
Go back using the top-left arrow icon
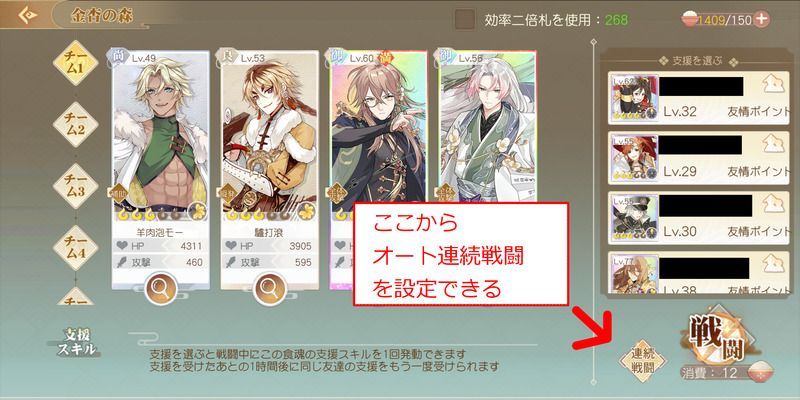coord(28,15)
